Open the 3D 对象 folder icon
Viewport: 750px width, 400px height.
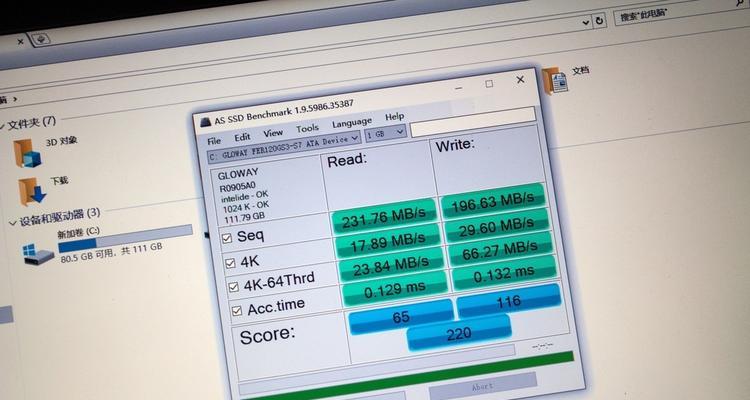pos(27,153)
